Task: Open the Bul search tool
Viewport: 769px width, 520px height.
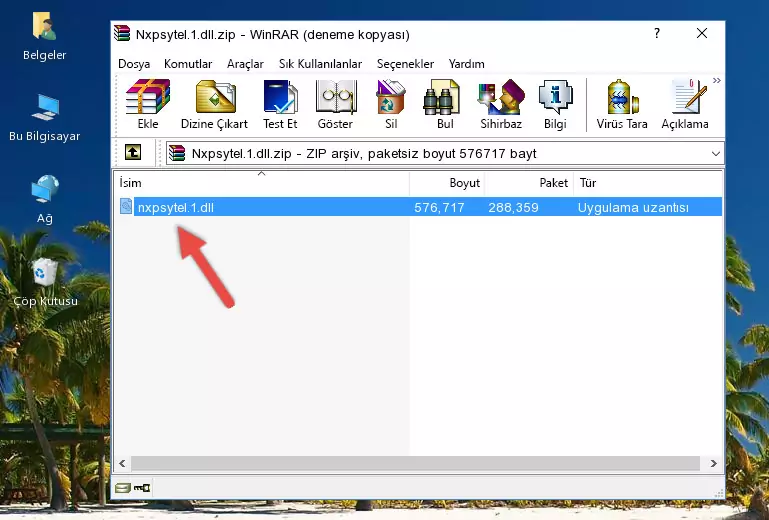Action: click(x=444, y=104)
